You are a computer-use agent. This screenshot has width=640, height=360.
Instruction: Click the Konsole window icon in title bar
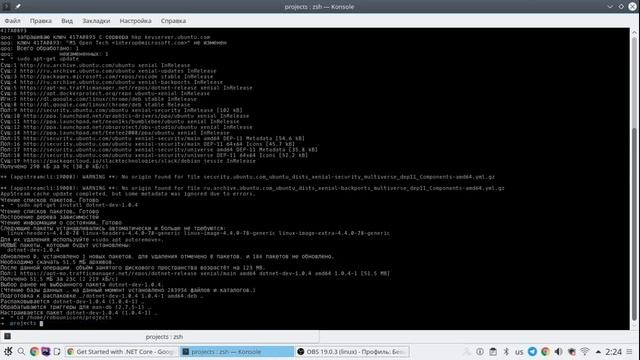[6, 7]
